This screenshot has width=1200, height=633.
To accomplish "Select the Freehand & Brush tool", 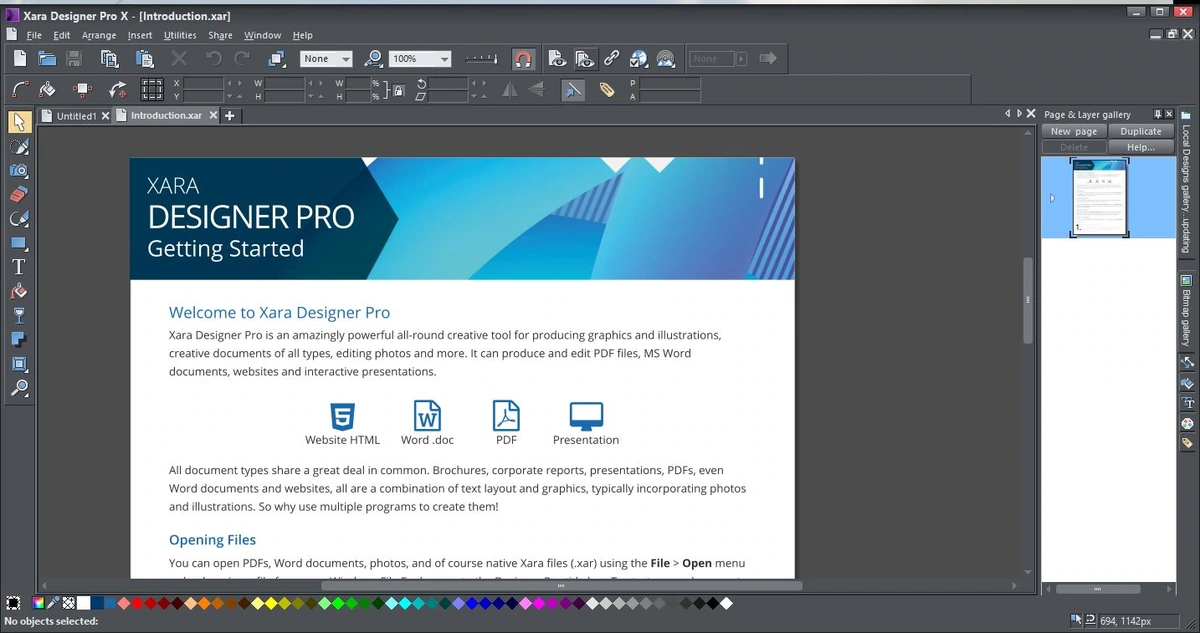I will point(18,147).
